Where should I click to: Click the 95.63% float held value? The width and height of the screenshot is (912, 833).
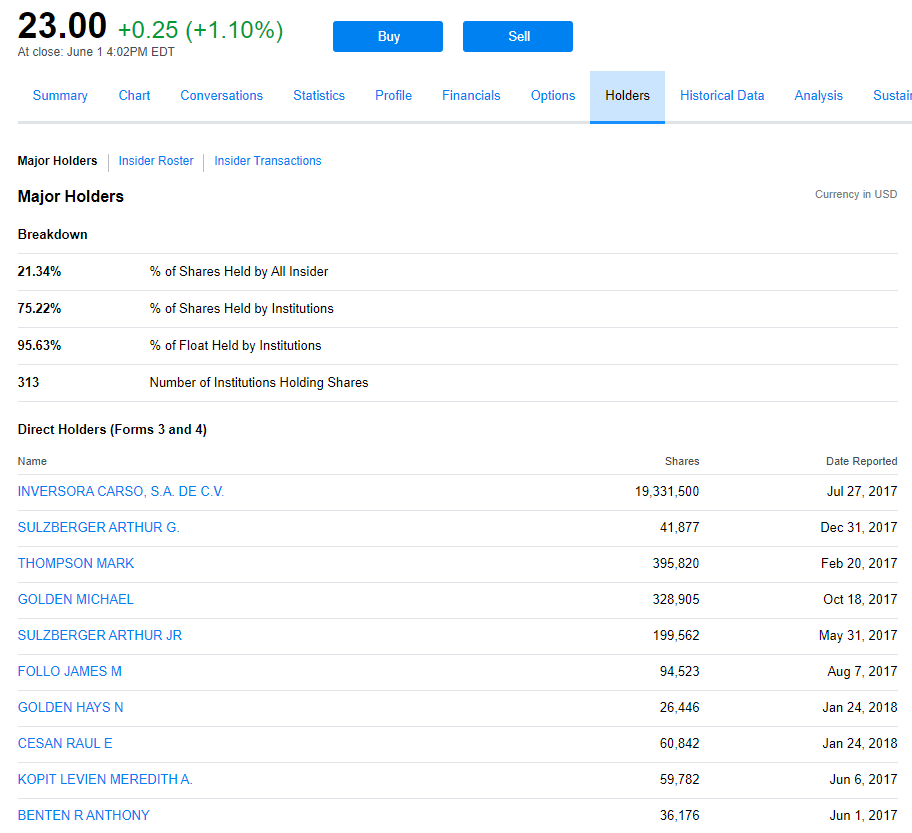coord(40,346)
